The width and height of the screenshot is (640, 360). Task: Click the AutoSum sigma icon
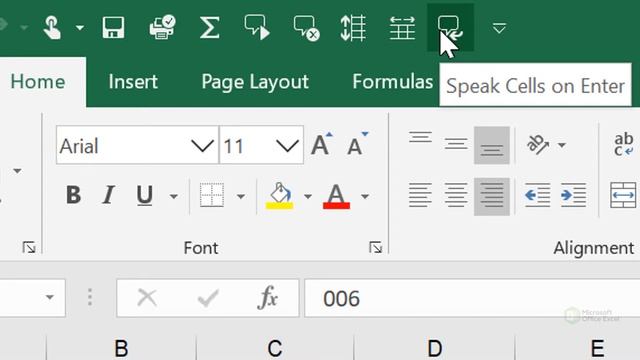(x=209, y=28)
